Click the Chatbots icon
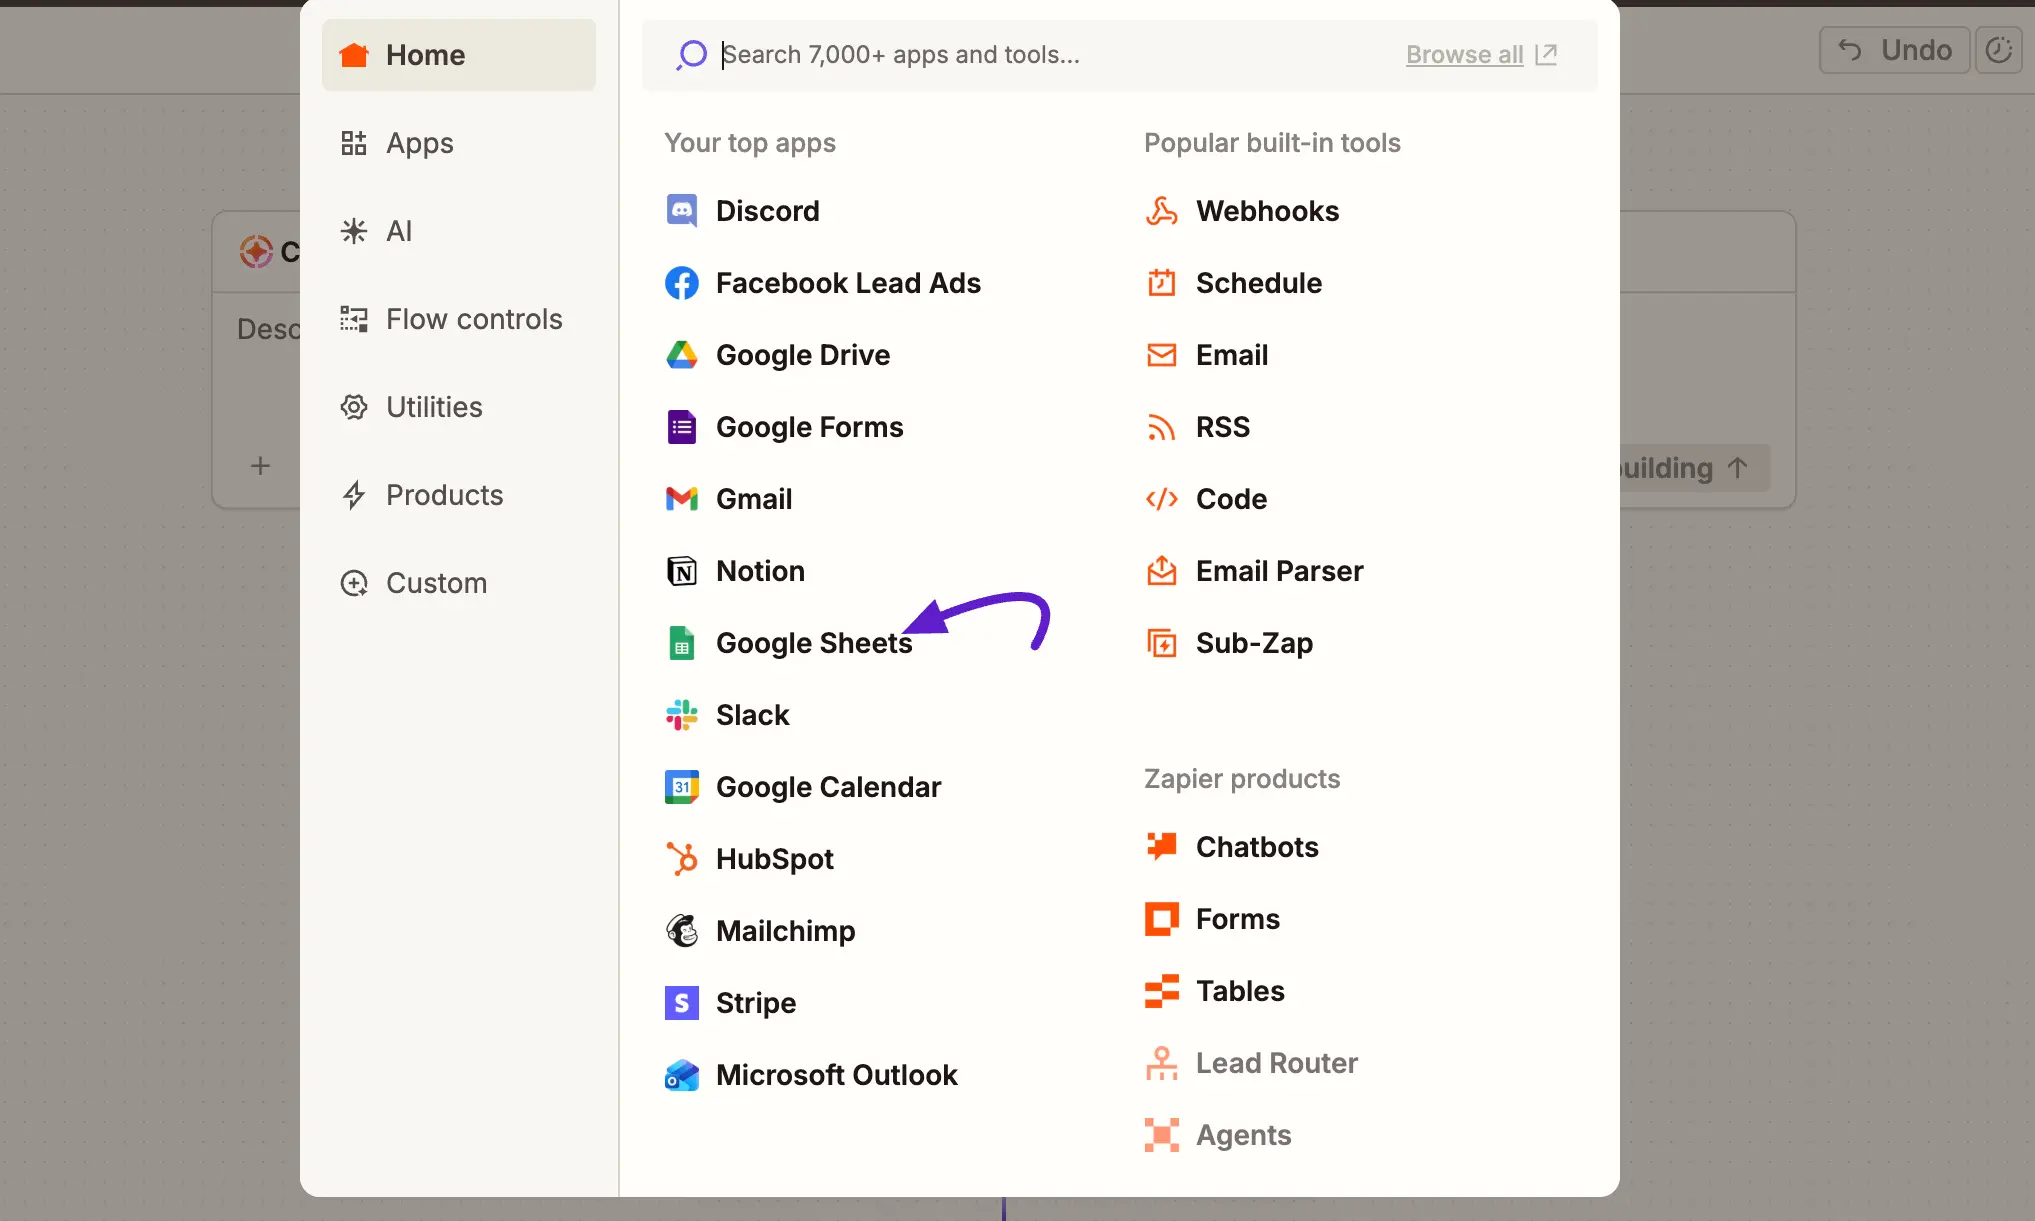 coord(1161,847)
